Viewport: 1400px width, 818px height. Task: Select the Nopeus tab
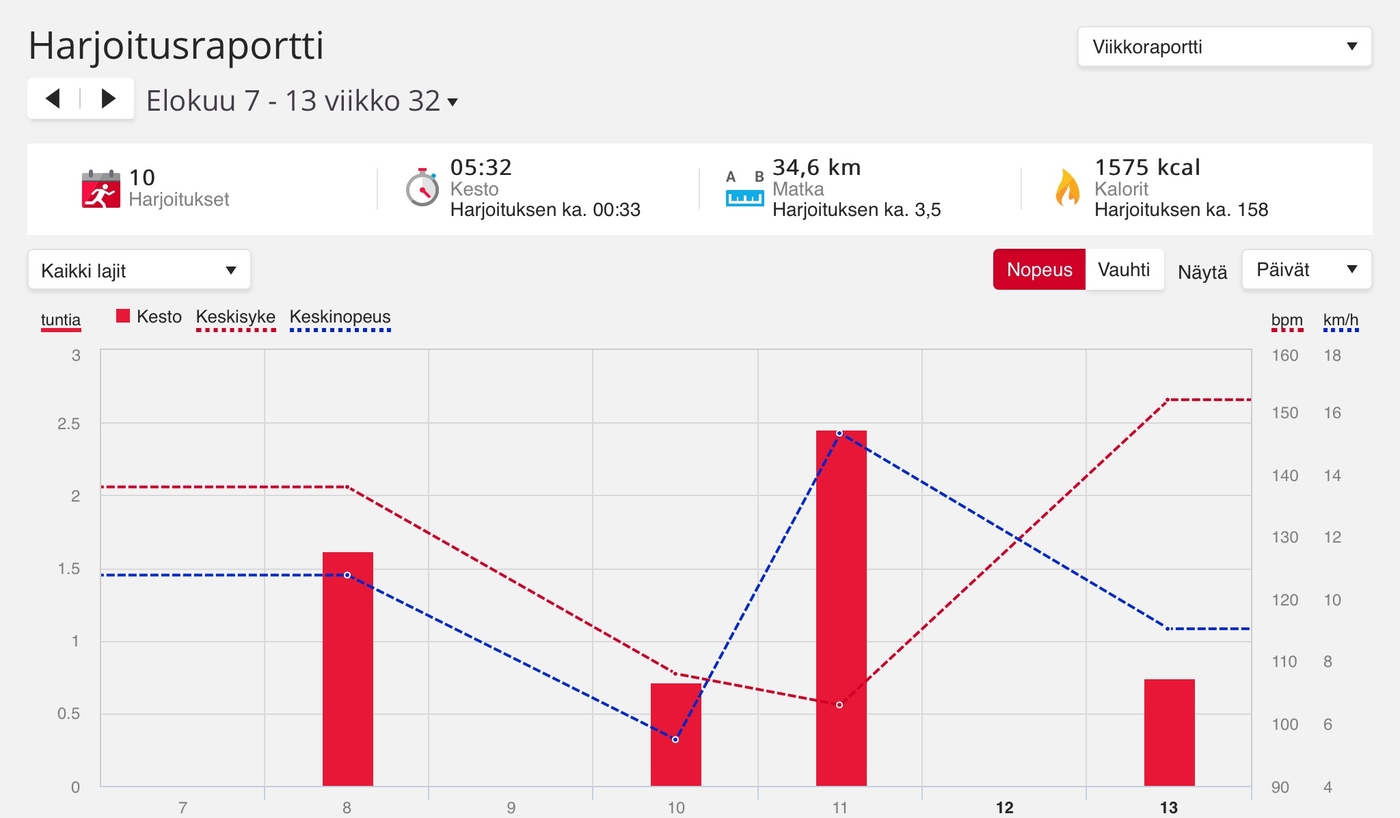[1039, 270]
